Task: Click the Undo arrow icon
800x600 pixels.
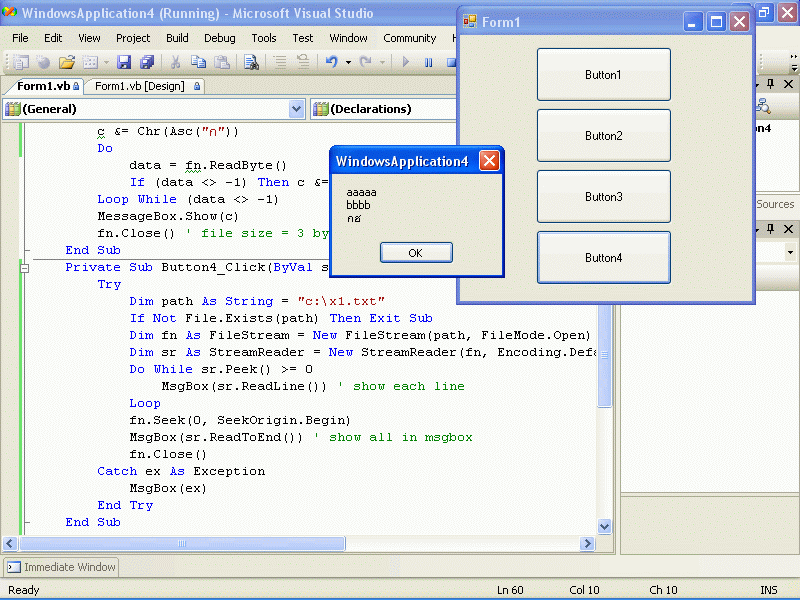Action: pyautogui.click(x=331, y=62)
